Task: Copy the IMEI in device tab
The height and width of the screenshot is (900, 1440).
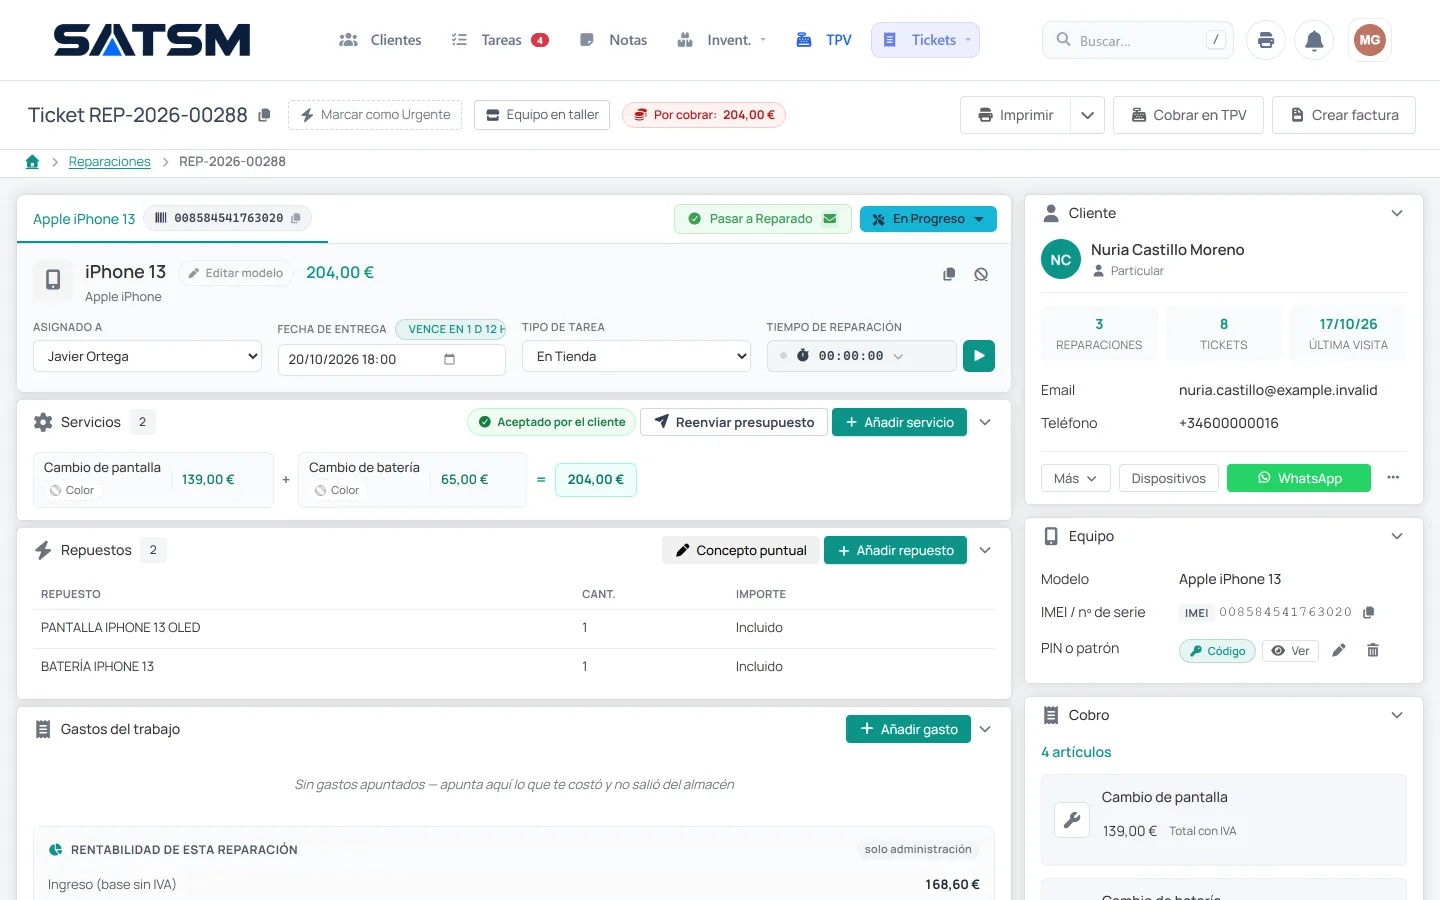Action: (296, 218)
